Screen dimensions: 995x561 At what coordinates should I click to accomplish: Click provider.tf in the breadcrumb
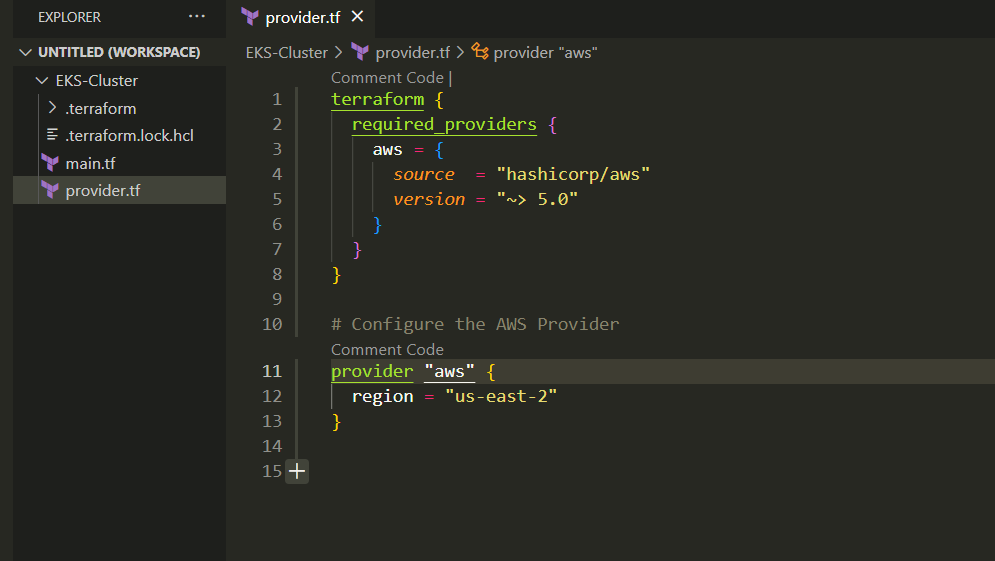pyautogui.click(x=412, y=53)
